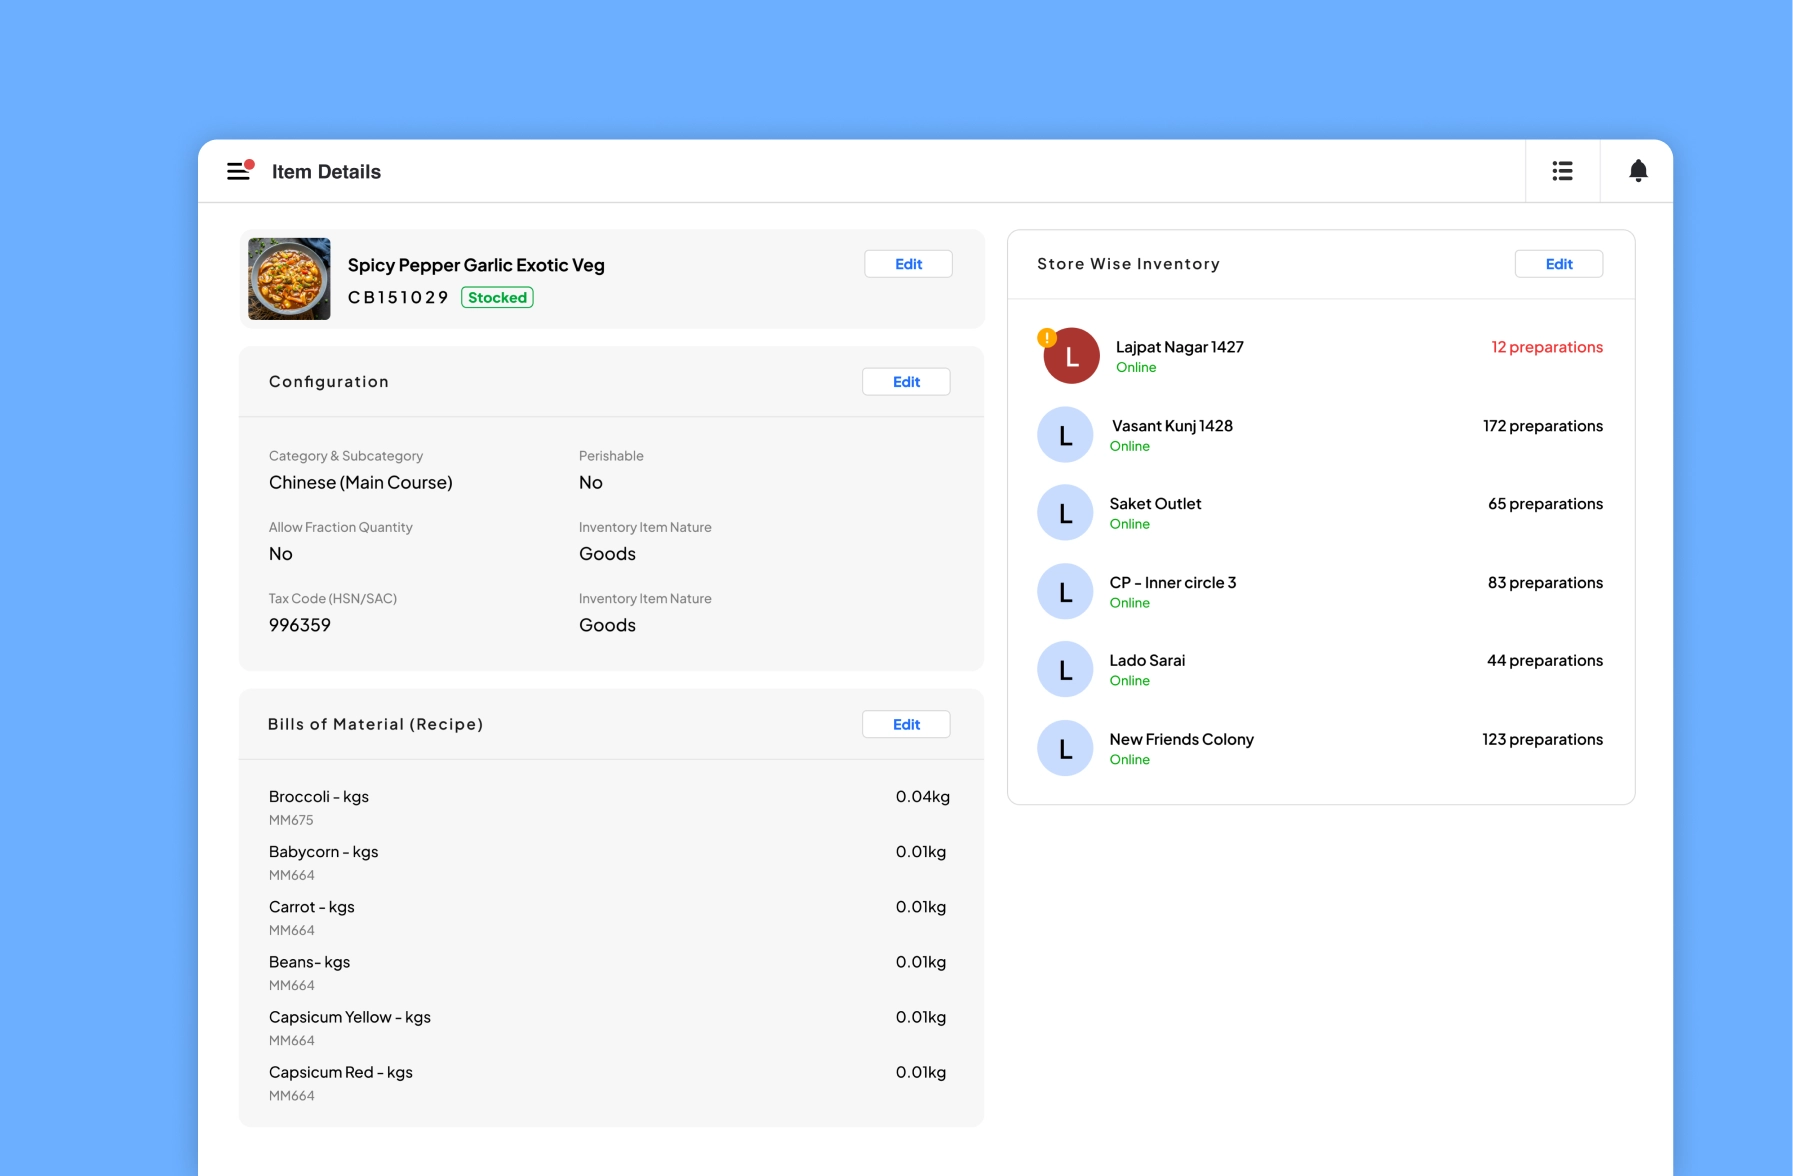Edit the Spicy Pepper Garlic item header
1793x1176 pixels.
pyautogui.click(x=908, y=264)
